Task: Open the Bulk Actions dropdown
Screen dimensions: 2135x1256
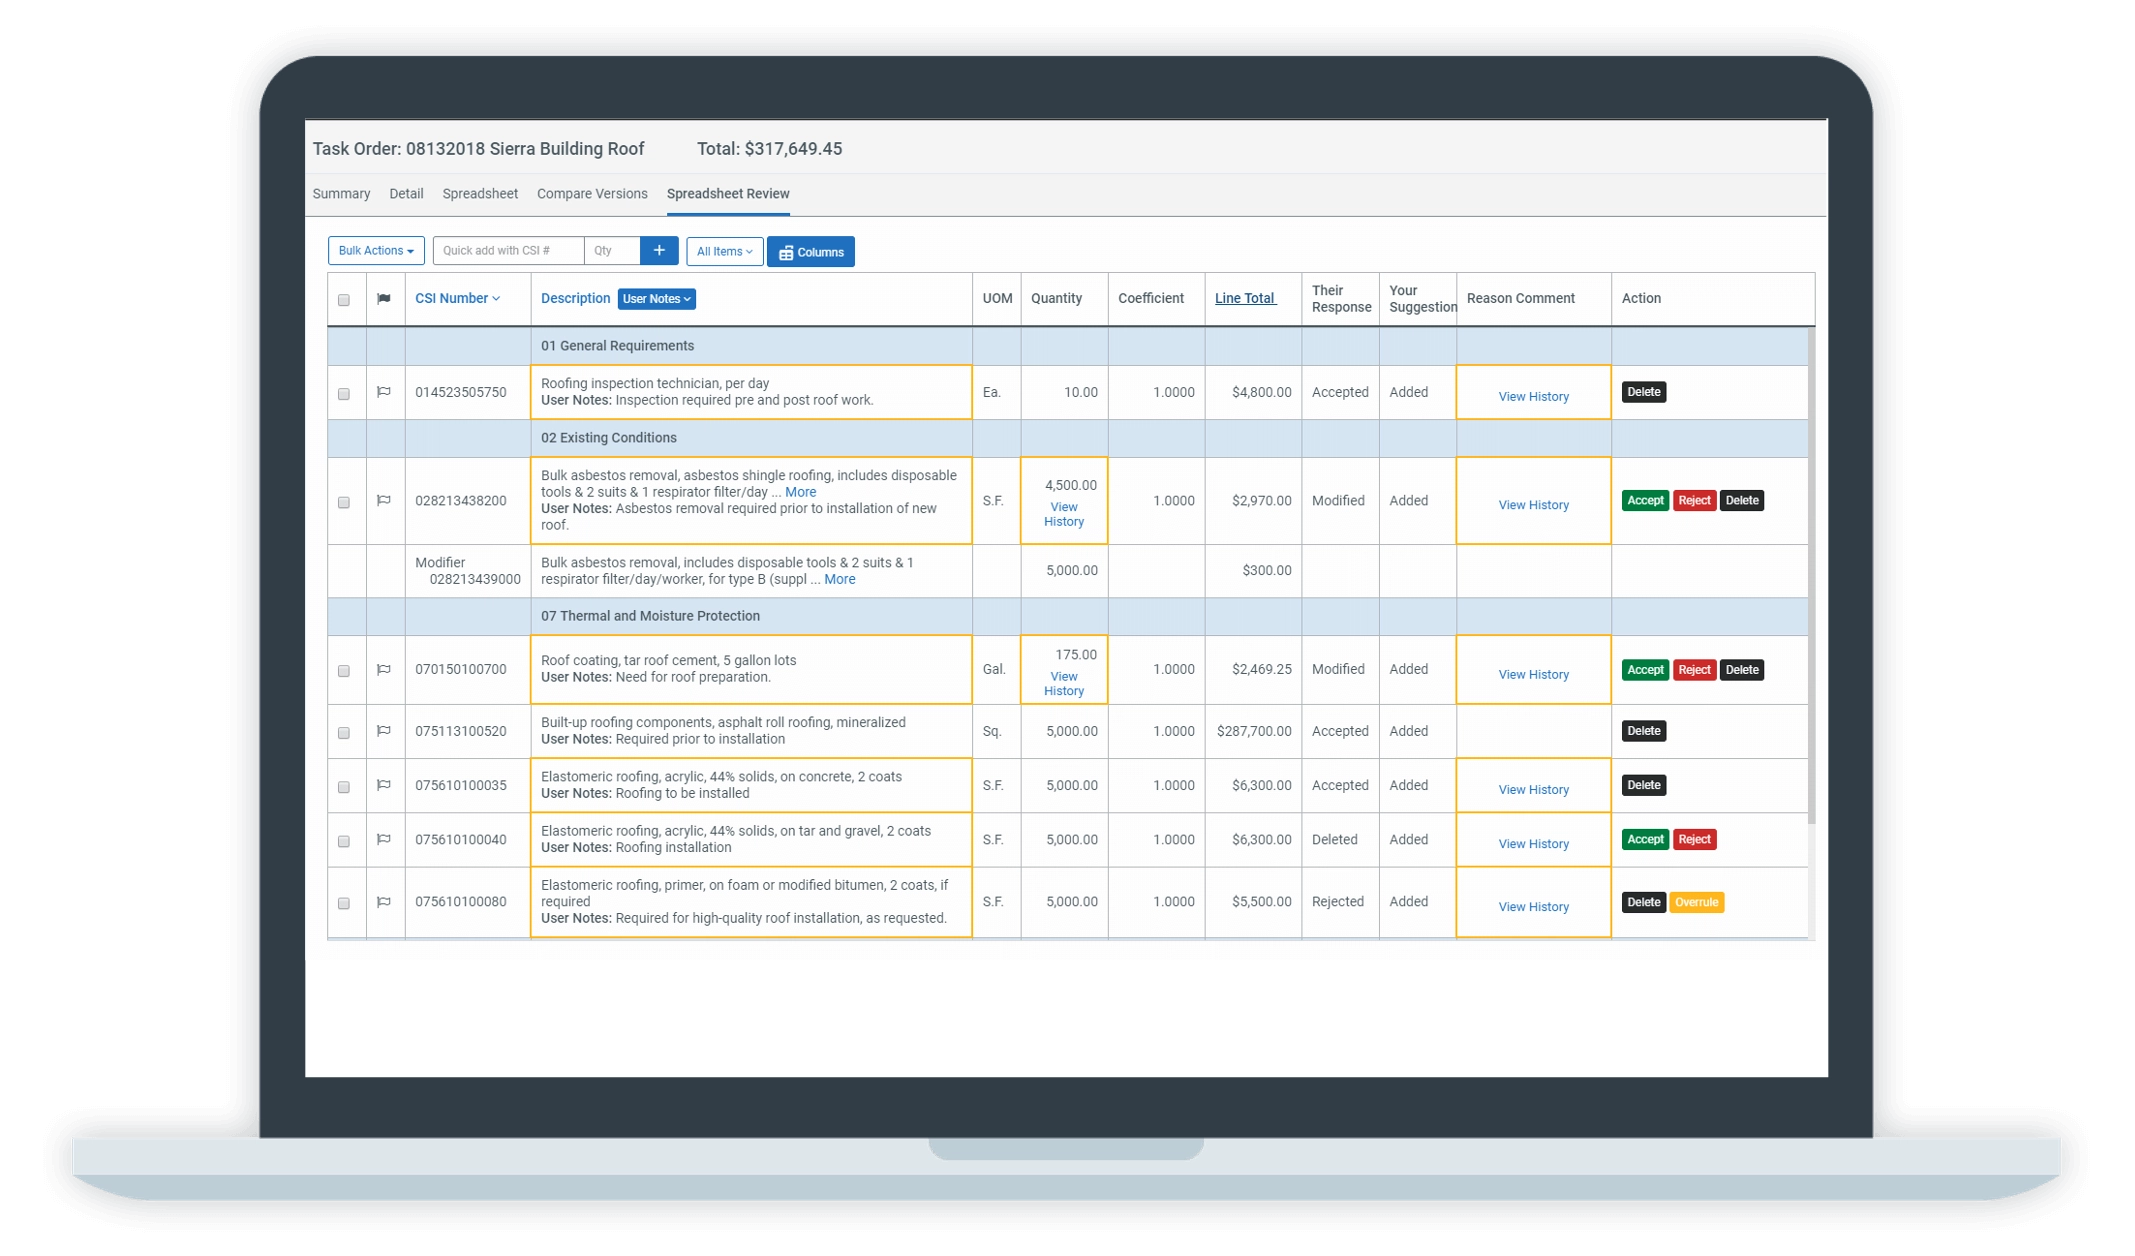Action: coord(376,251)
